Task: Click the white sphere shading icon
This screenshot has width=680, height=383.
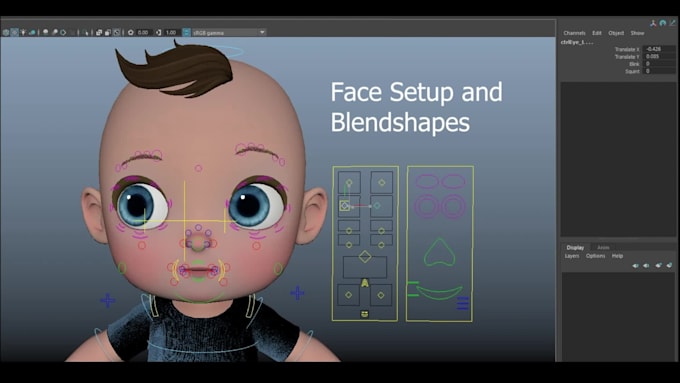Action: click(46, 33)
